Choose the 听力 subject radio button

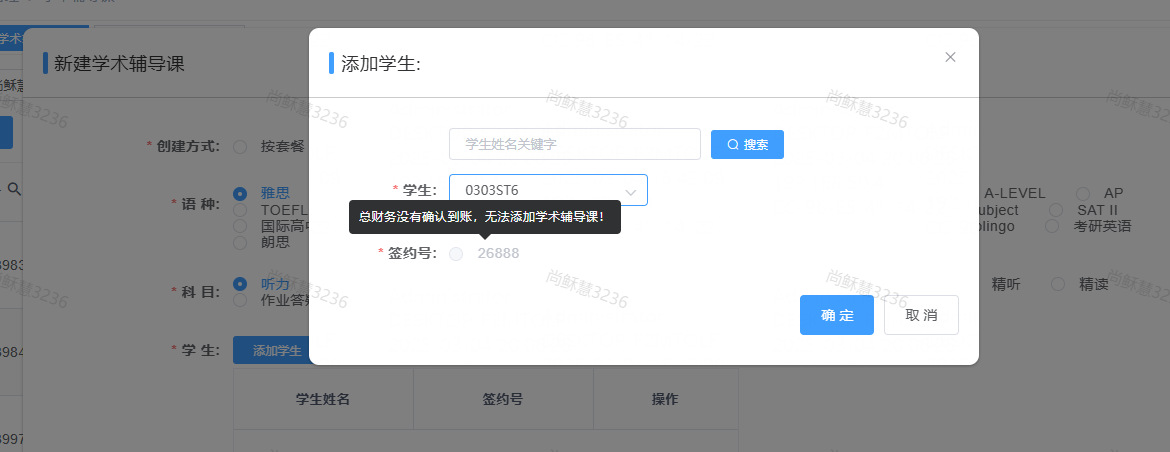[240, 284]
